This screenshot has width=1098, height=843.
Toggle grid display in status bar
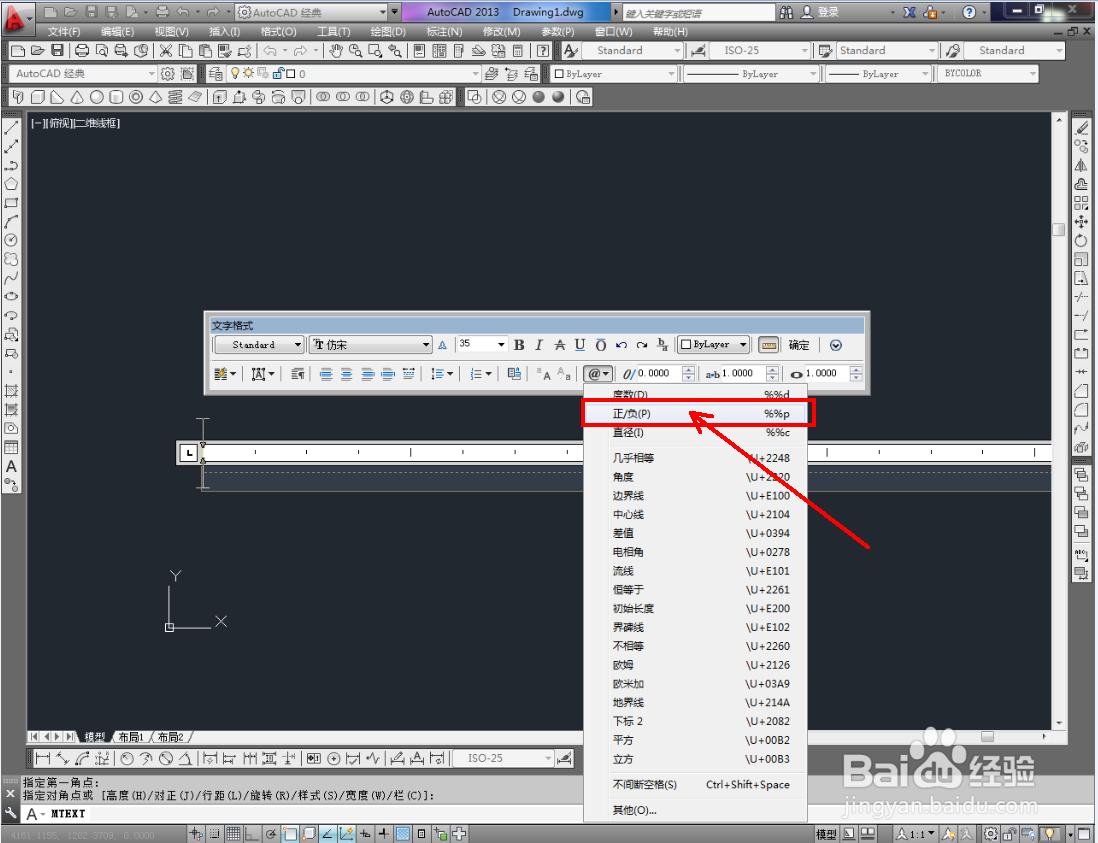pyautogui.click(x=233, y=834)
